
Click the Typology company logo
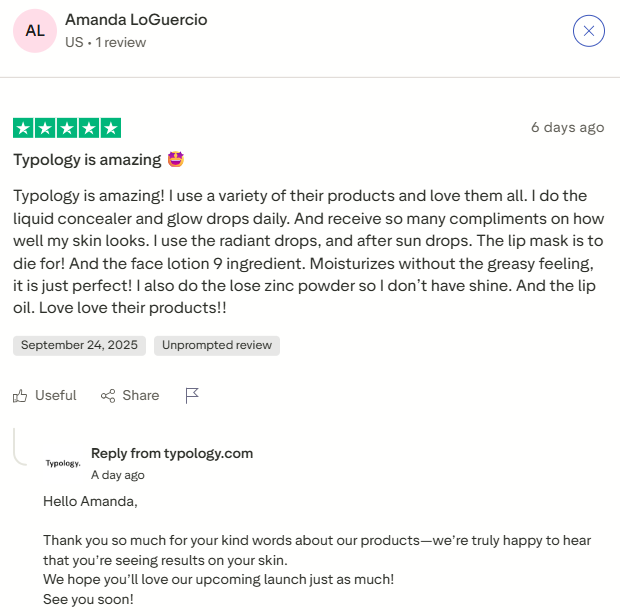(x=63, y=463)
